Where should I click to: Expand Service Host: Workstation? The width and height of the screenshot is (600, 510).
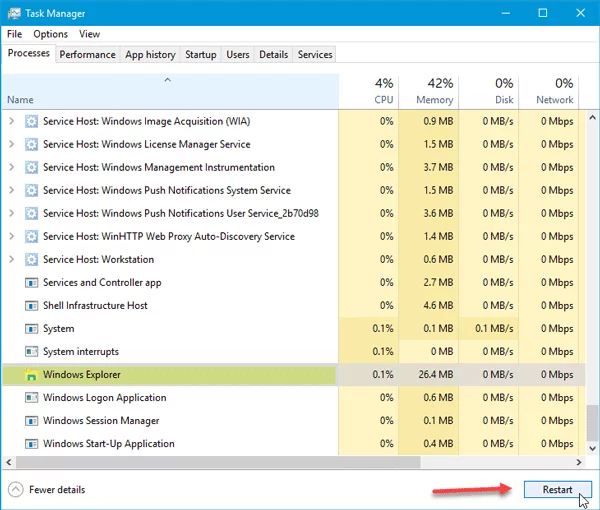click(11, 259)
